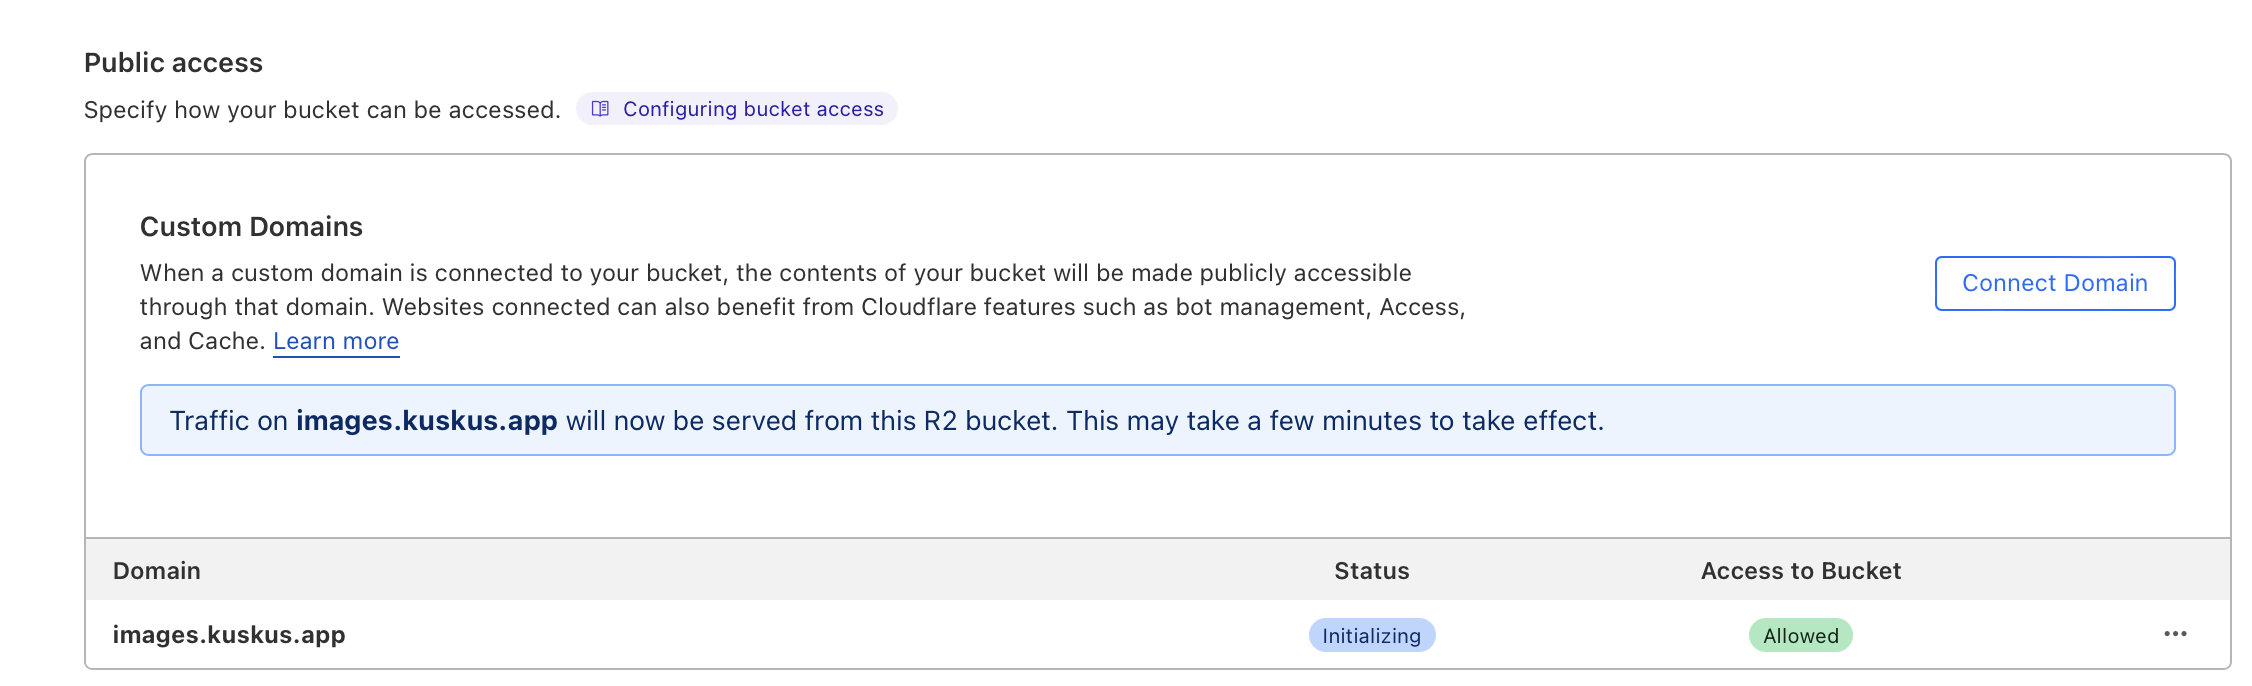The height and width of the screenshot is (686, 2252).
Task: Click the bold images.kuskus.app text in the banner
Action: [426, 421]
